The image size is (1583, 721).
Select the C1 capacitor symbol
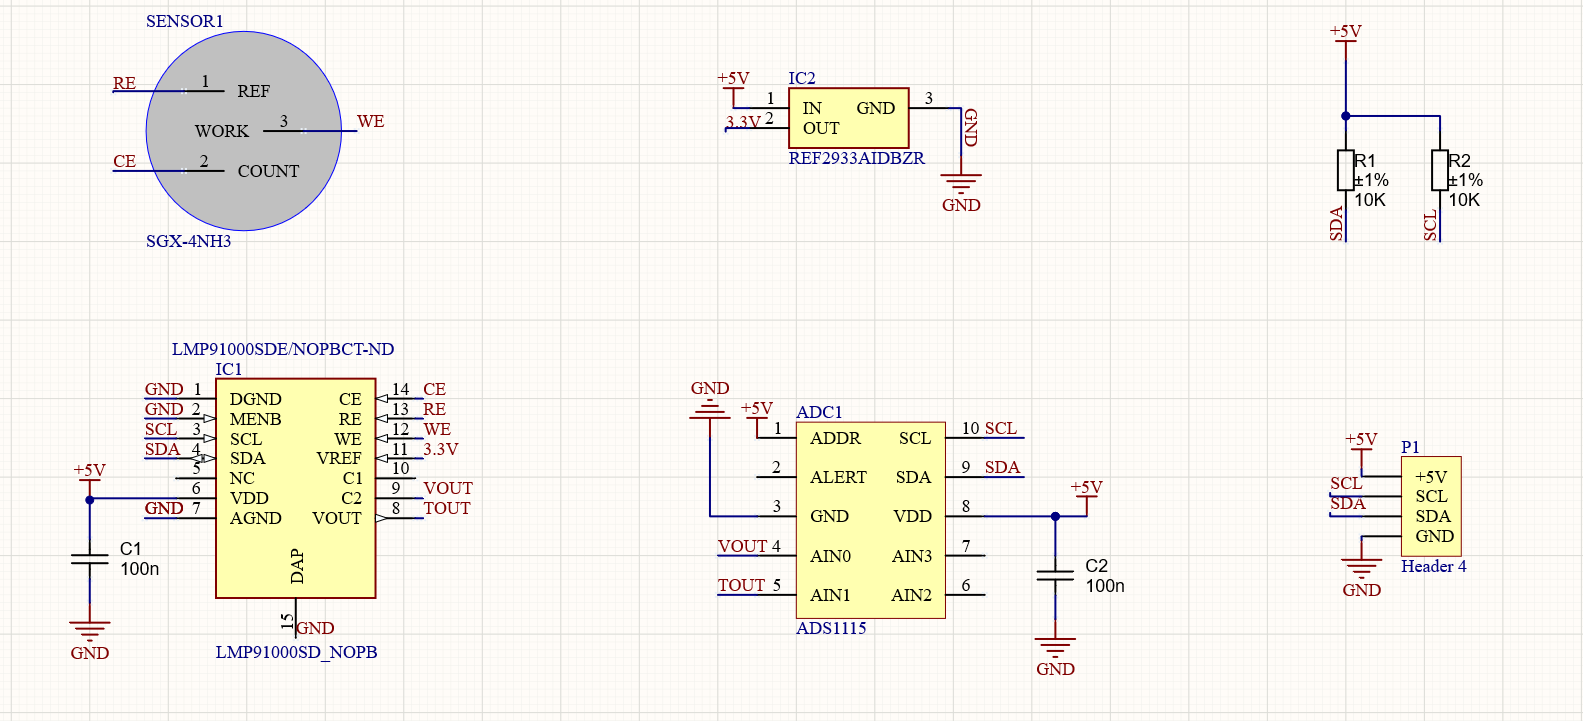click(90, 558)
